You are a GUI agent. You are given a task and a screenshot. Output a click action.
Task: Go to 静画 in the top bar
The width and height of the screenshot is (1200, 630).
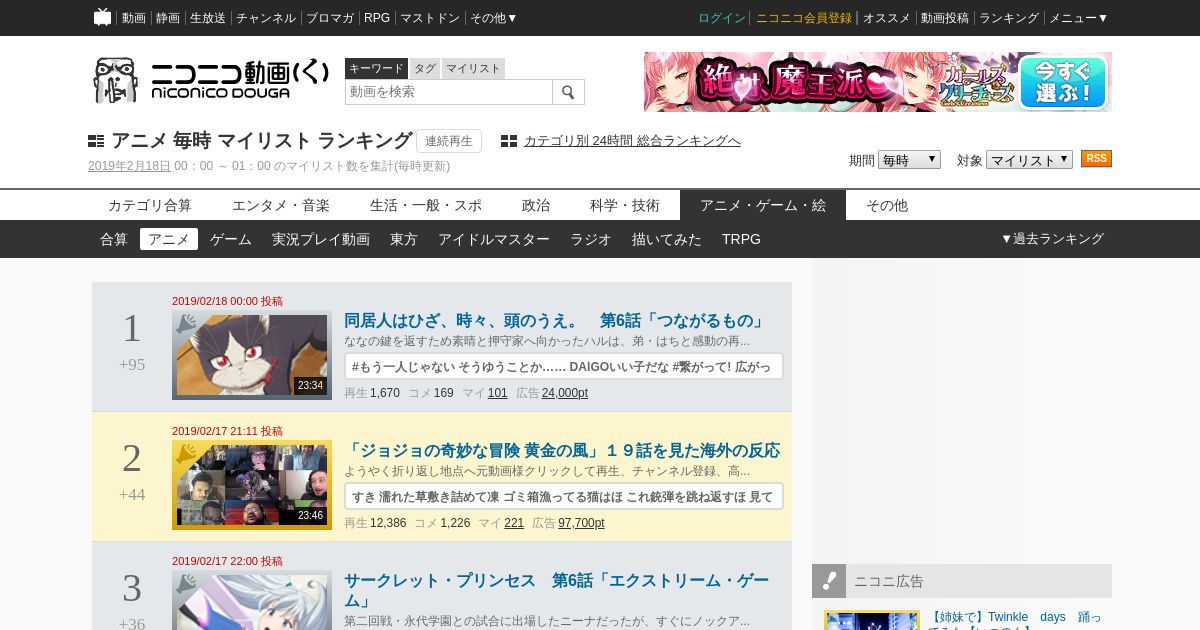point(168,18)
